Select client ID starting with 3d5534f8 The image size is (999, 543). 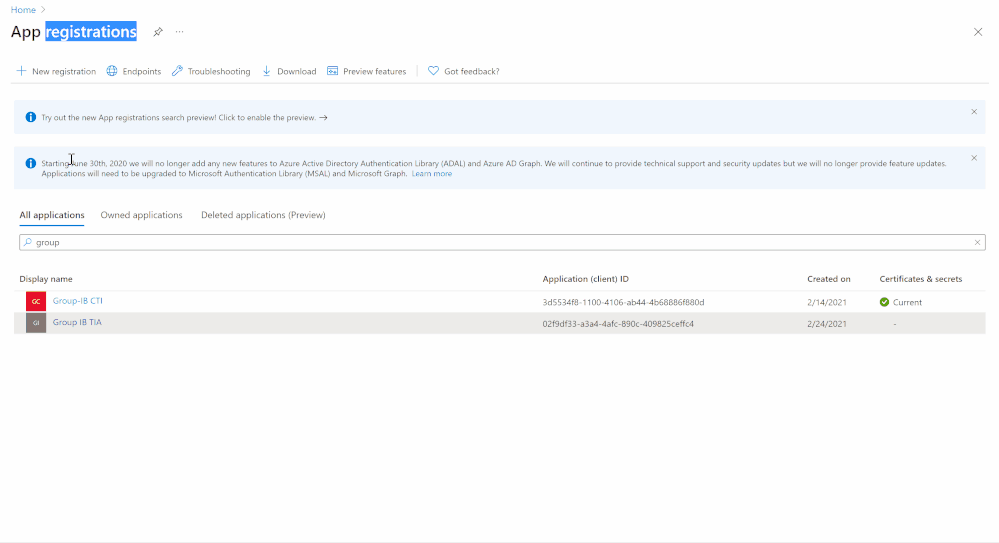[x=623, y=302]
